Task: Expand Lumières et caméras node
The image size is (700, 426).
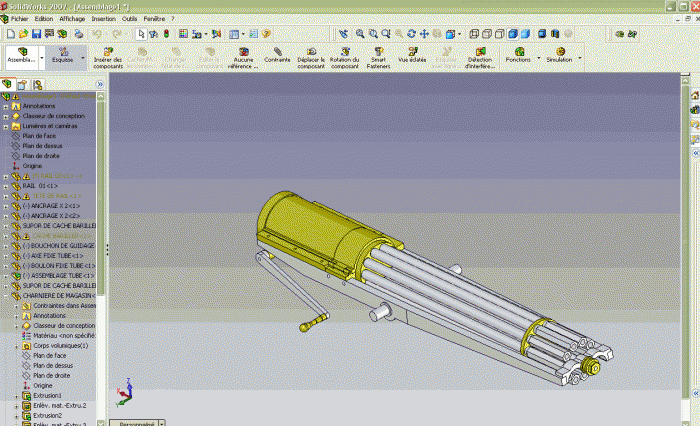Action: pyautogui.click(x=6, y=127)
